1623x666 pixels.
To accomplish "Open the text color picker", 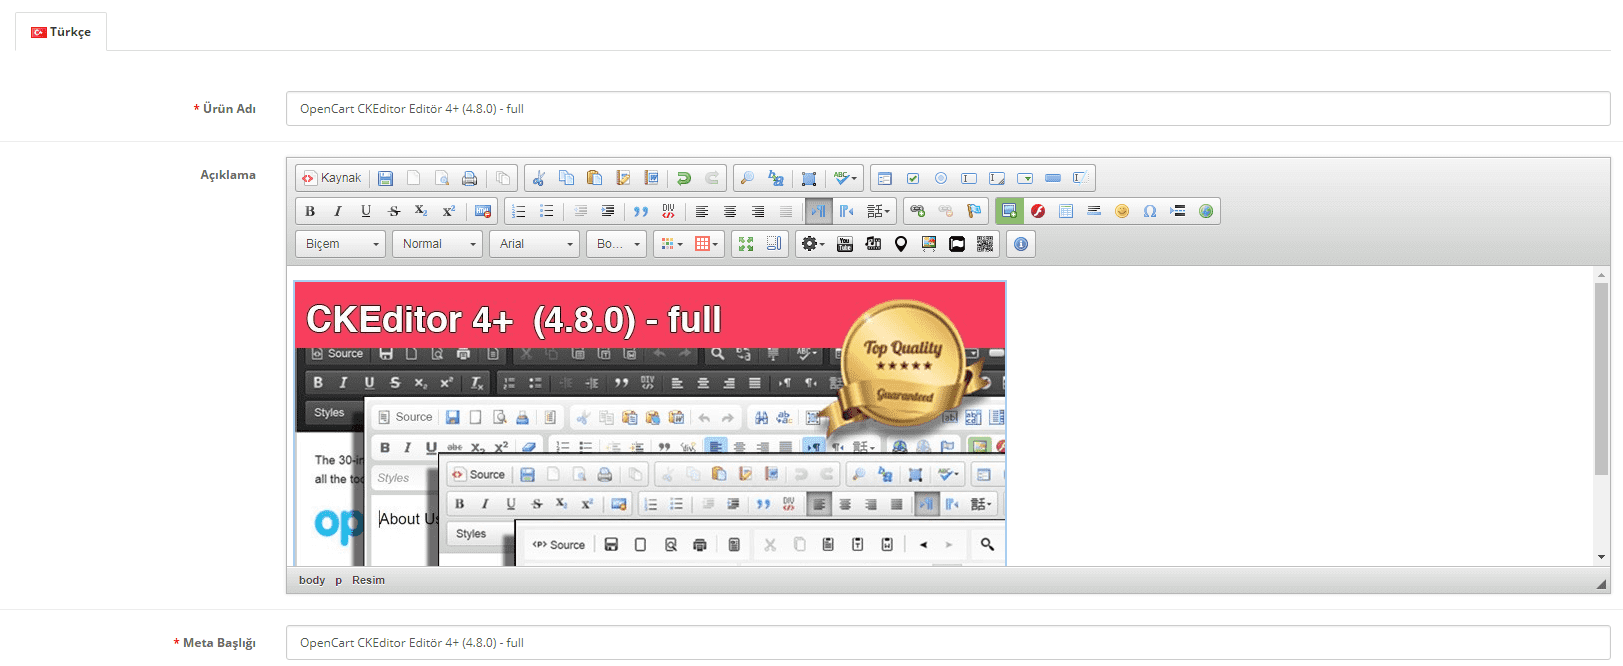I will tap(671, 244).
